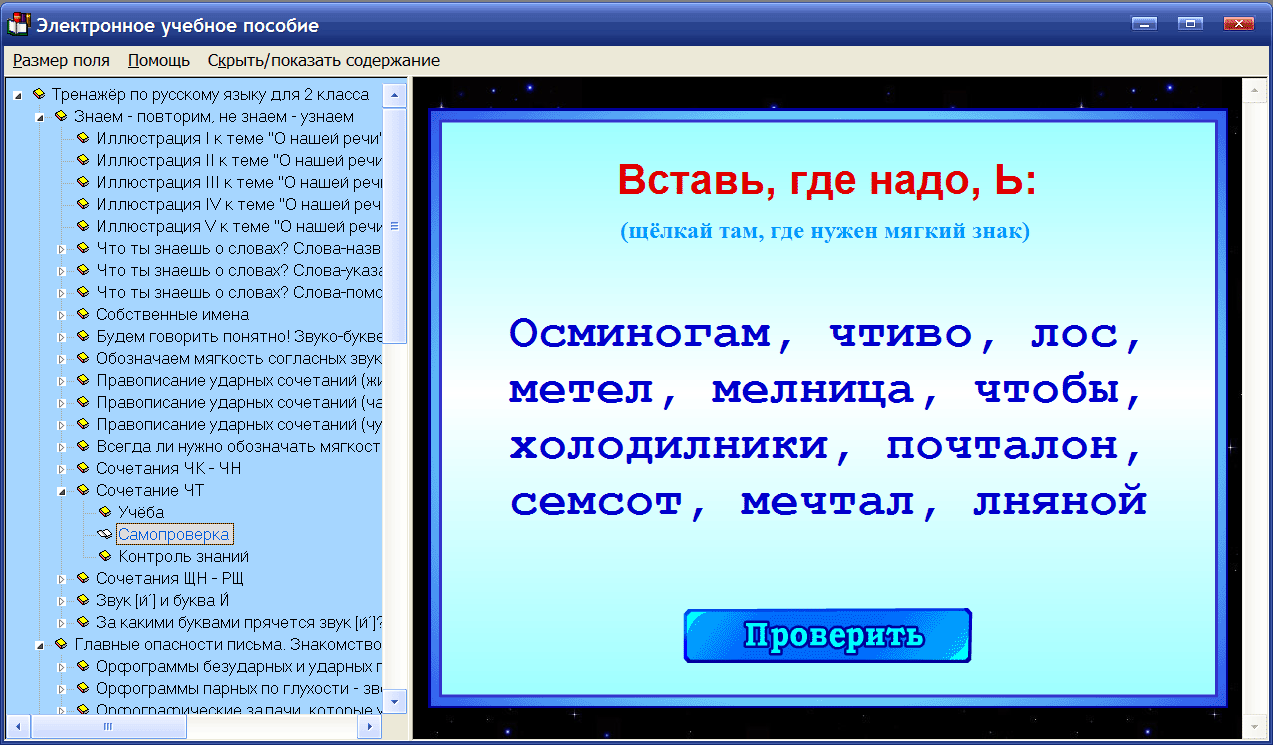1273x745 pixels.
Task: Select the icon next to Сочетание ЧТ
Action: 84,489
